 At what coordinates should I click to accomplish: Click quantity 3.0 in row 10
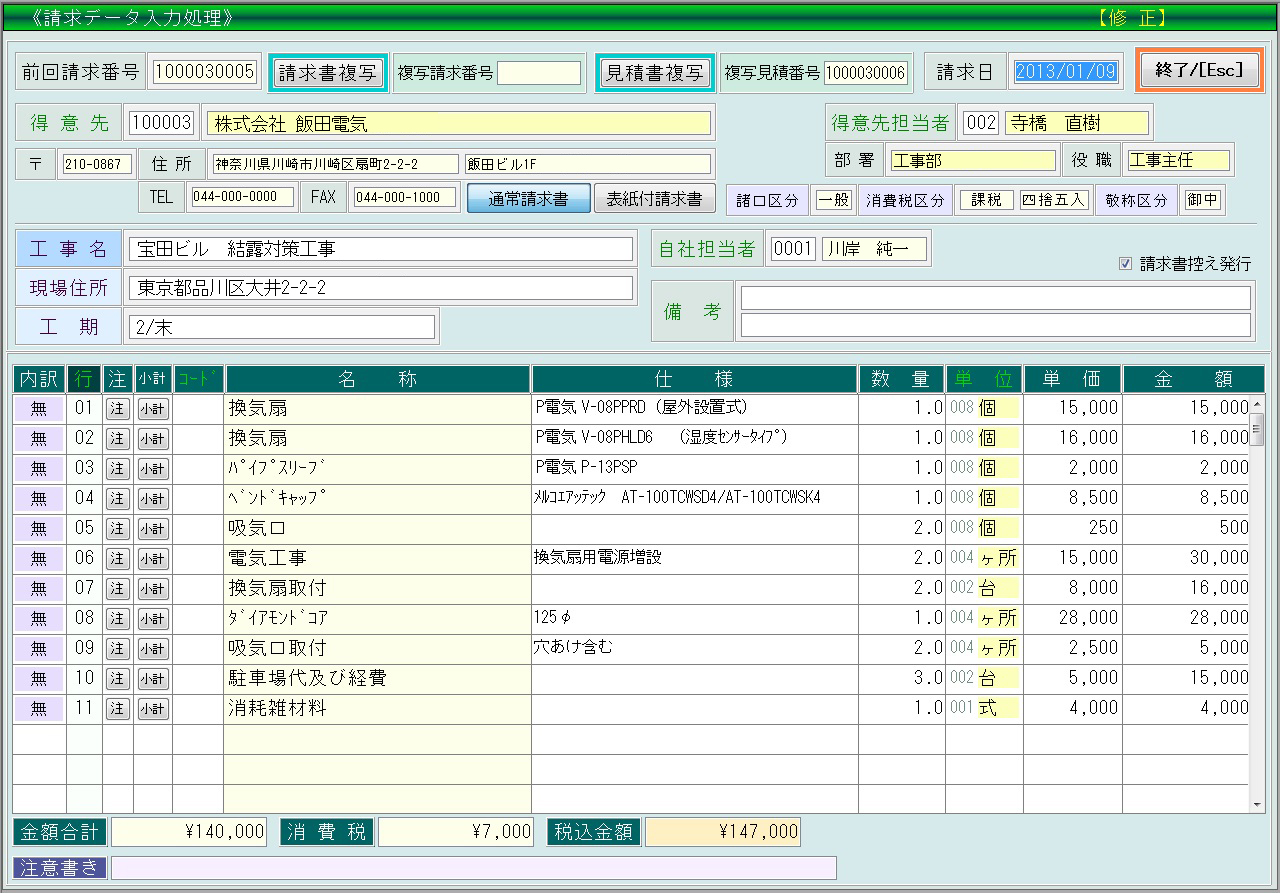[902, 678]
